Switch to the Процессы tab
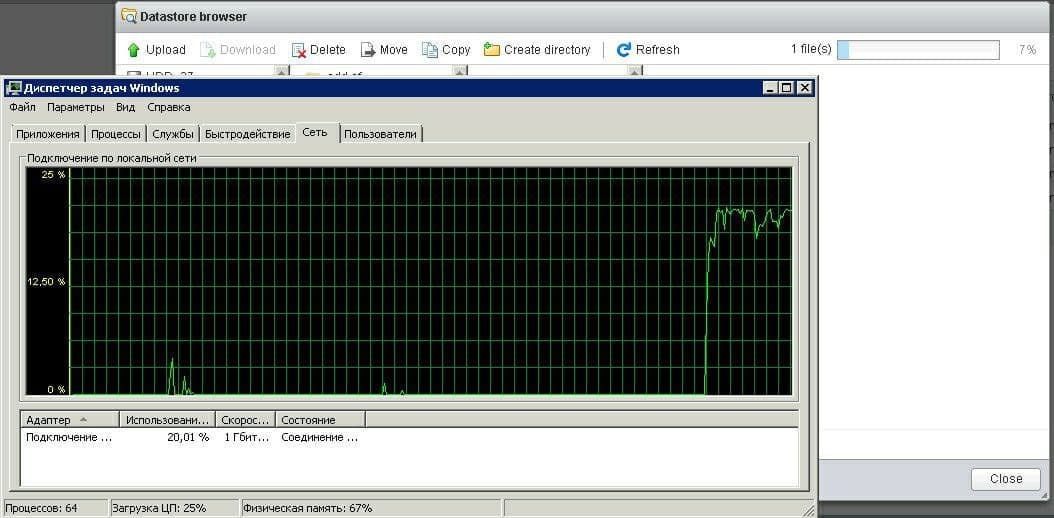 [116, 134]
